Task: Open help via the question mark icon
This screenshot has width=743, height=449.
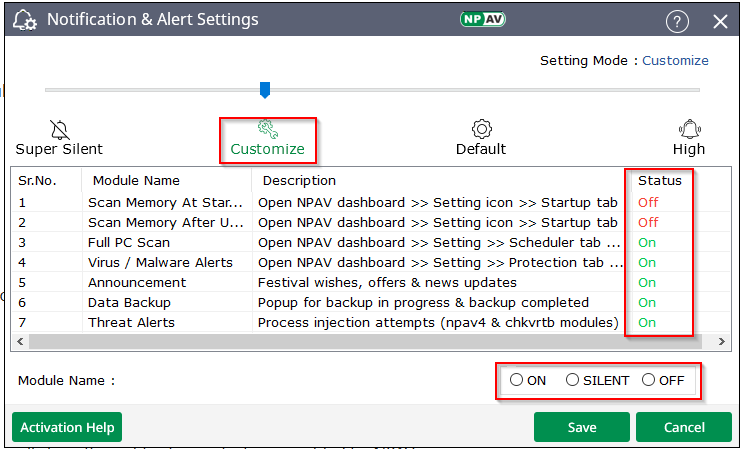Action: point(677,21)
